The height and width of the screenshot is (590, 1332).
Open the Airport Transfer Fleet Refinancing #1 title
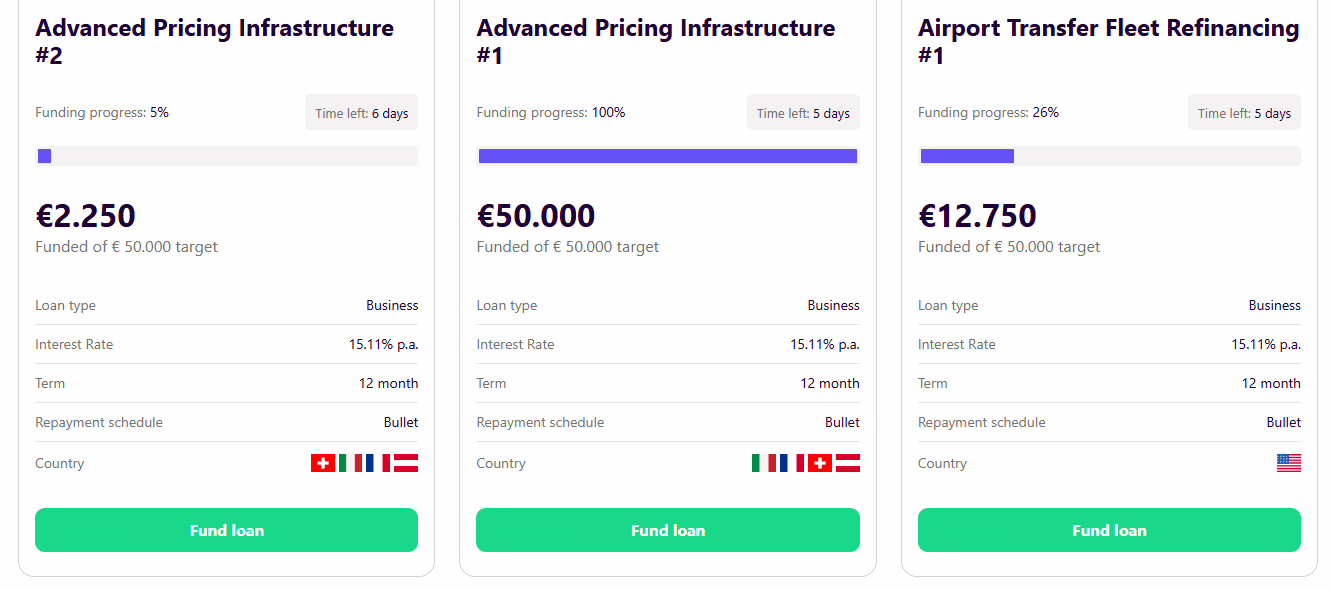[x=1108, y=41]
